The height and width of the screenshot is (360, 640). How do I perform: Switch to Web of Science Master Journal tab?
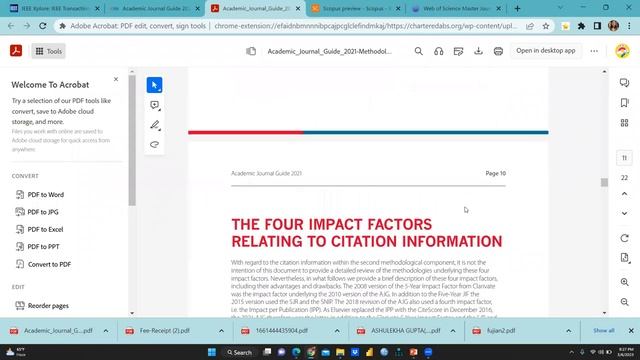(456, 9)
